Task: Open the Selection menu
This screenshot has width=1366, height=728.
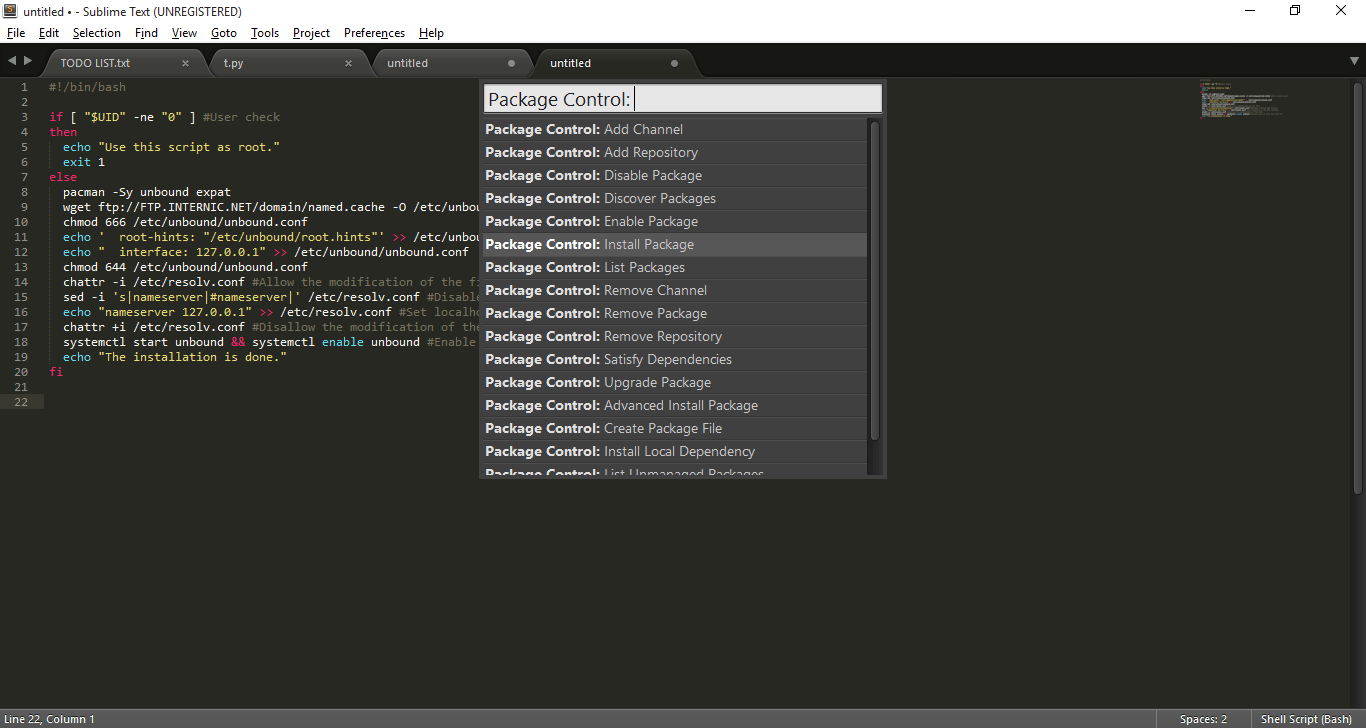Action: 97,33
